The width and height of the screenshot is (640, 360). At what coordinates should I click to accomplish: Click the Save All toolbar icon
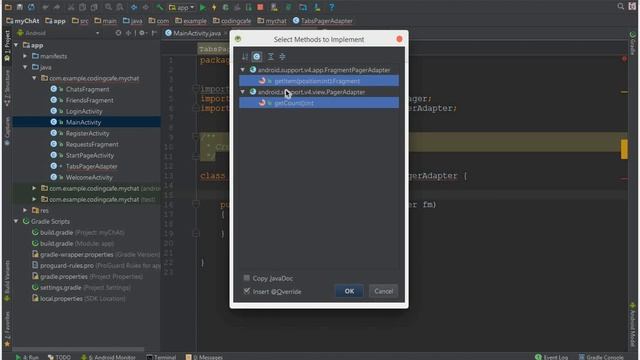[x=20, y=7]
